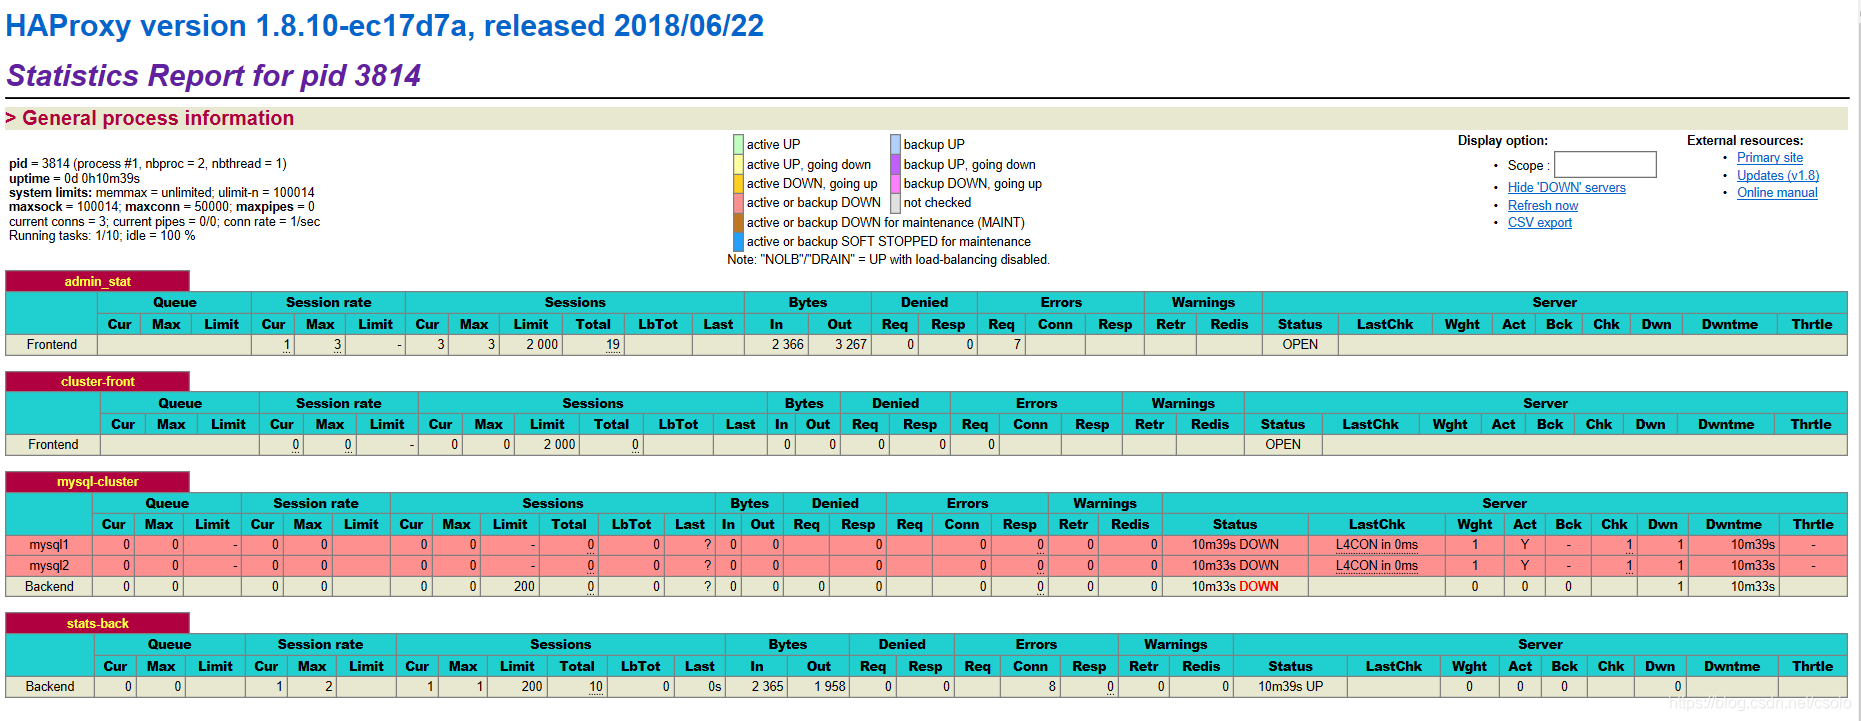Click the stats-back proxy title
This screenshot has width=1861, height=721.
click(x=97, y=623)
